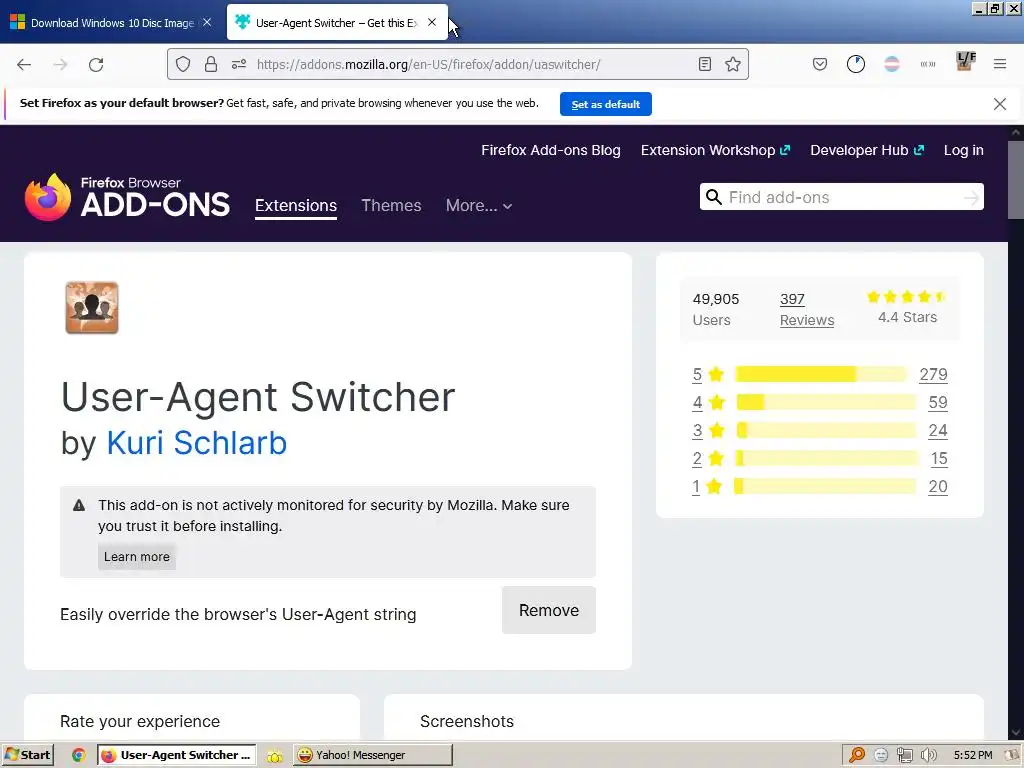Open the Firefox Add-ons Blog link
Viewport: 1024px width, 768px height.
(551, 150)
